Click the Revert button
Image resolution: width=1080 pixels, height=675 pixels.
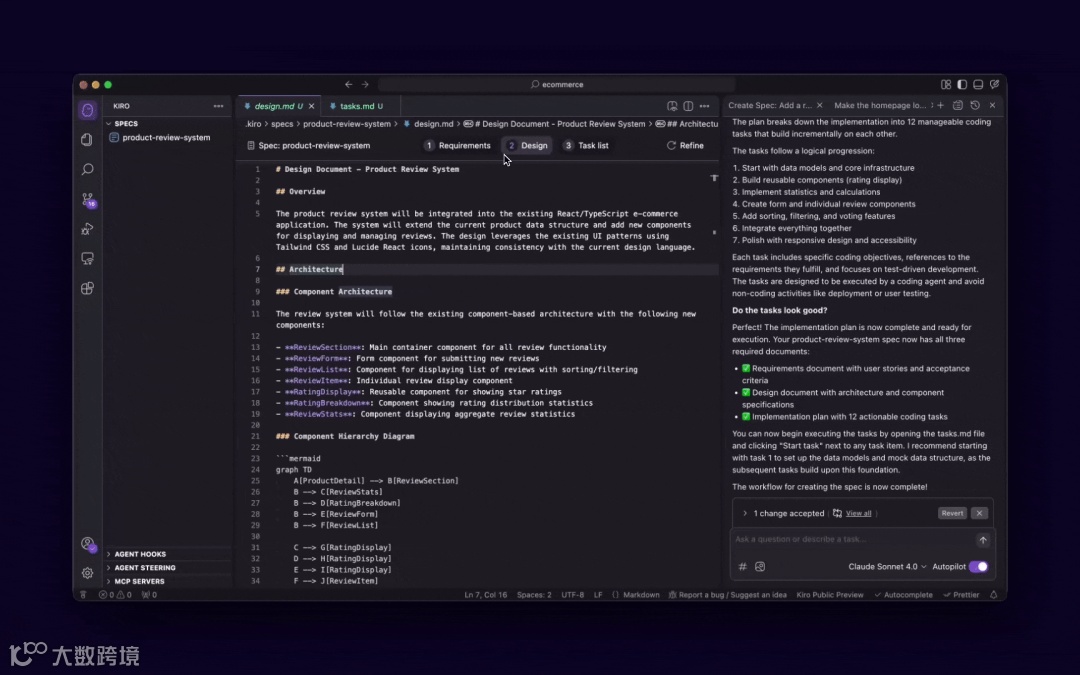pos(953,513)
